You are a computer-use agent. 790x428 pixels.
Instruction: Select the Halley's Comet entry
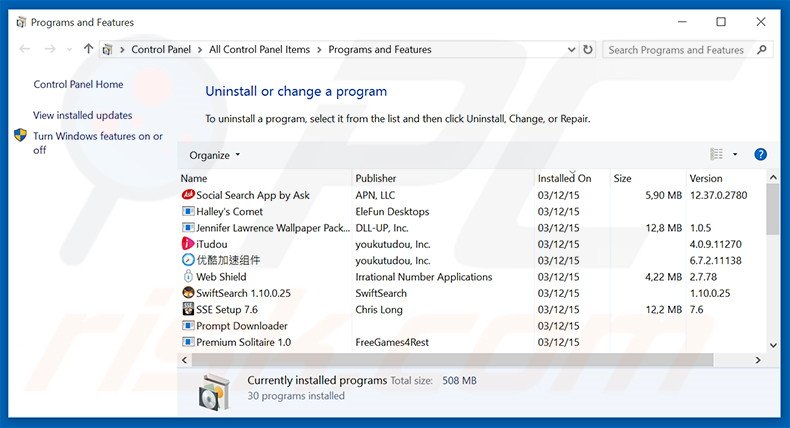[229, 211]
